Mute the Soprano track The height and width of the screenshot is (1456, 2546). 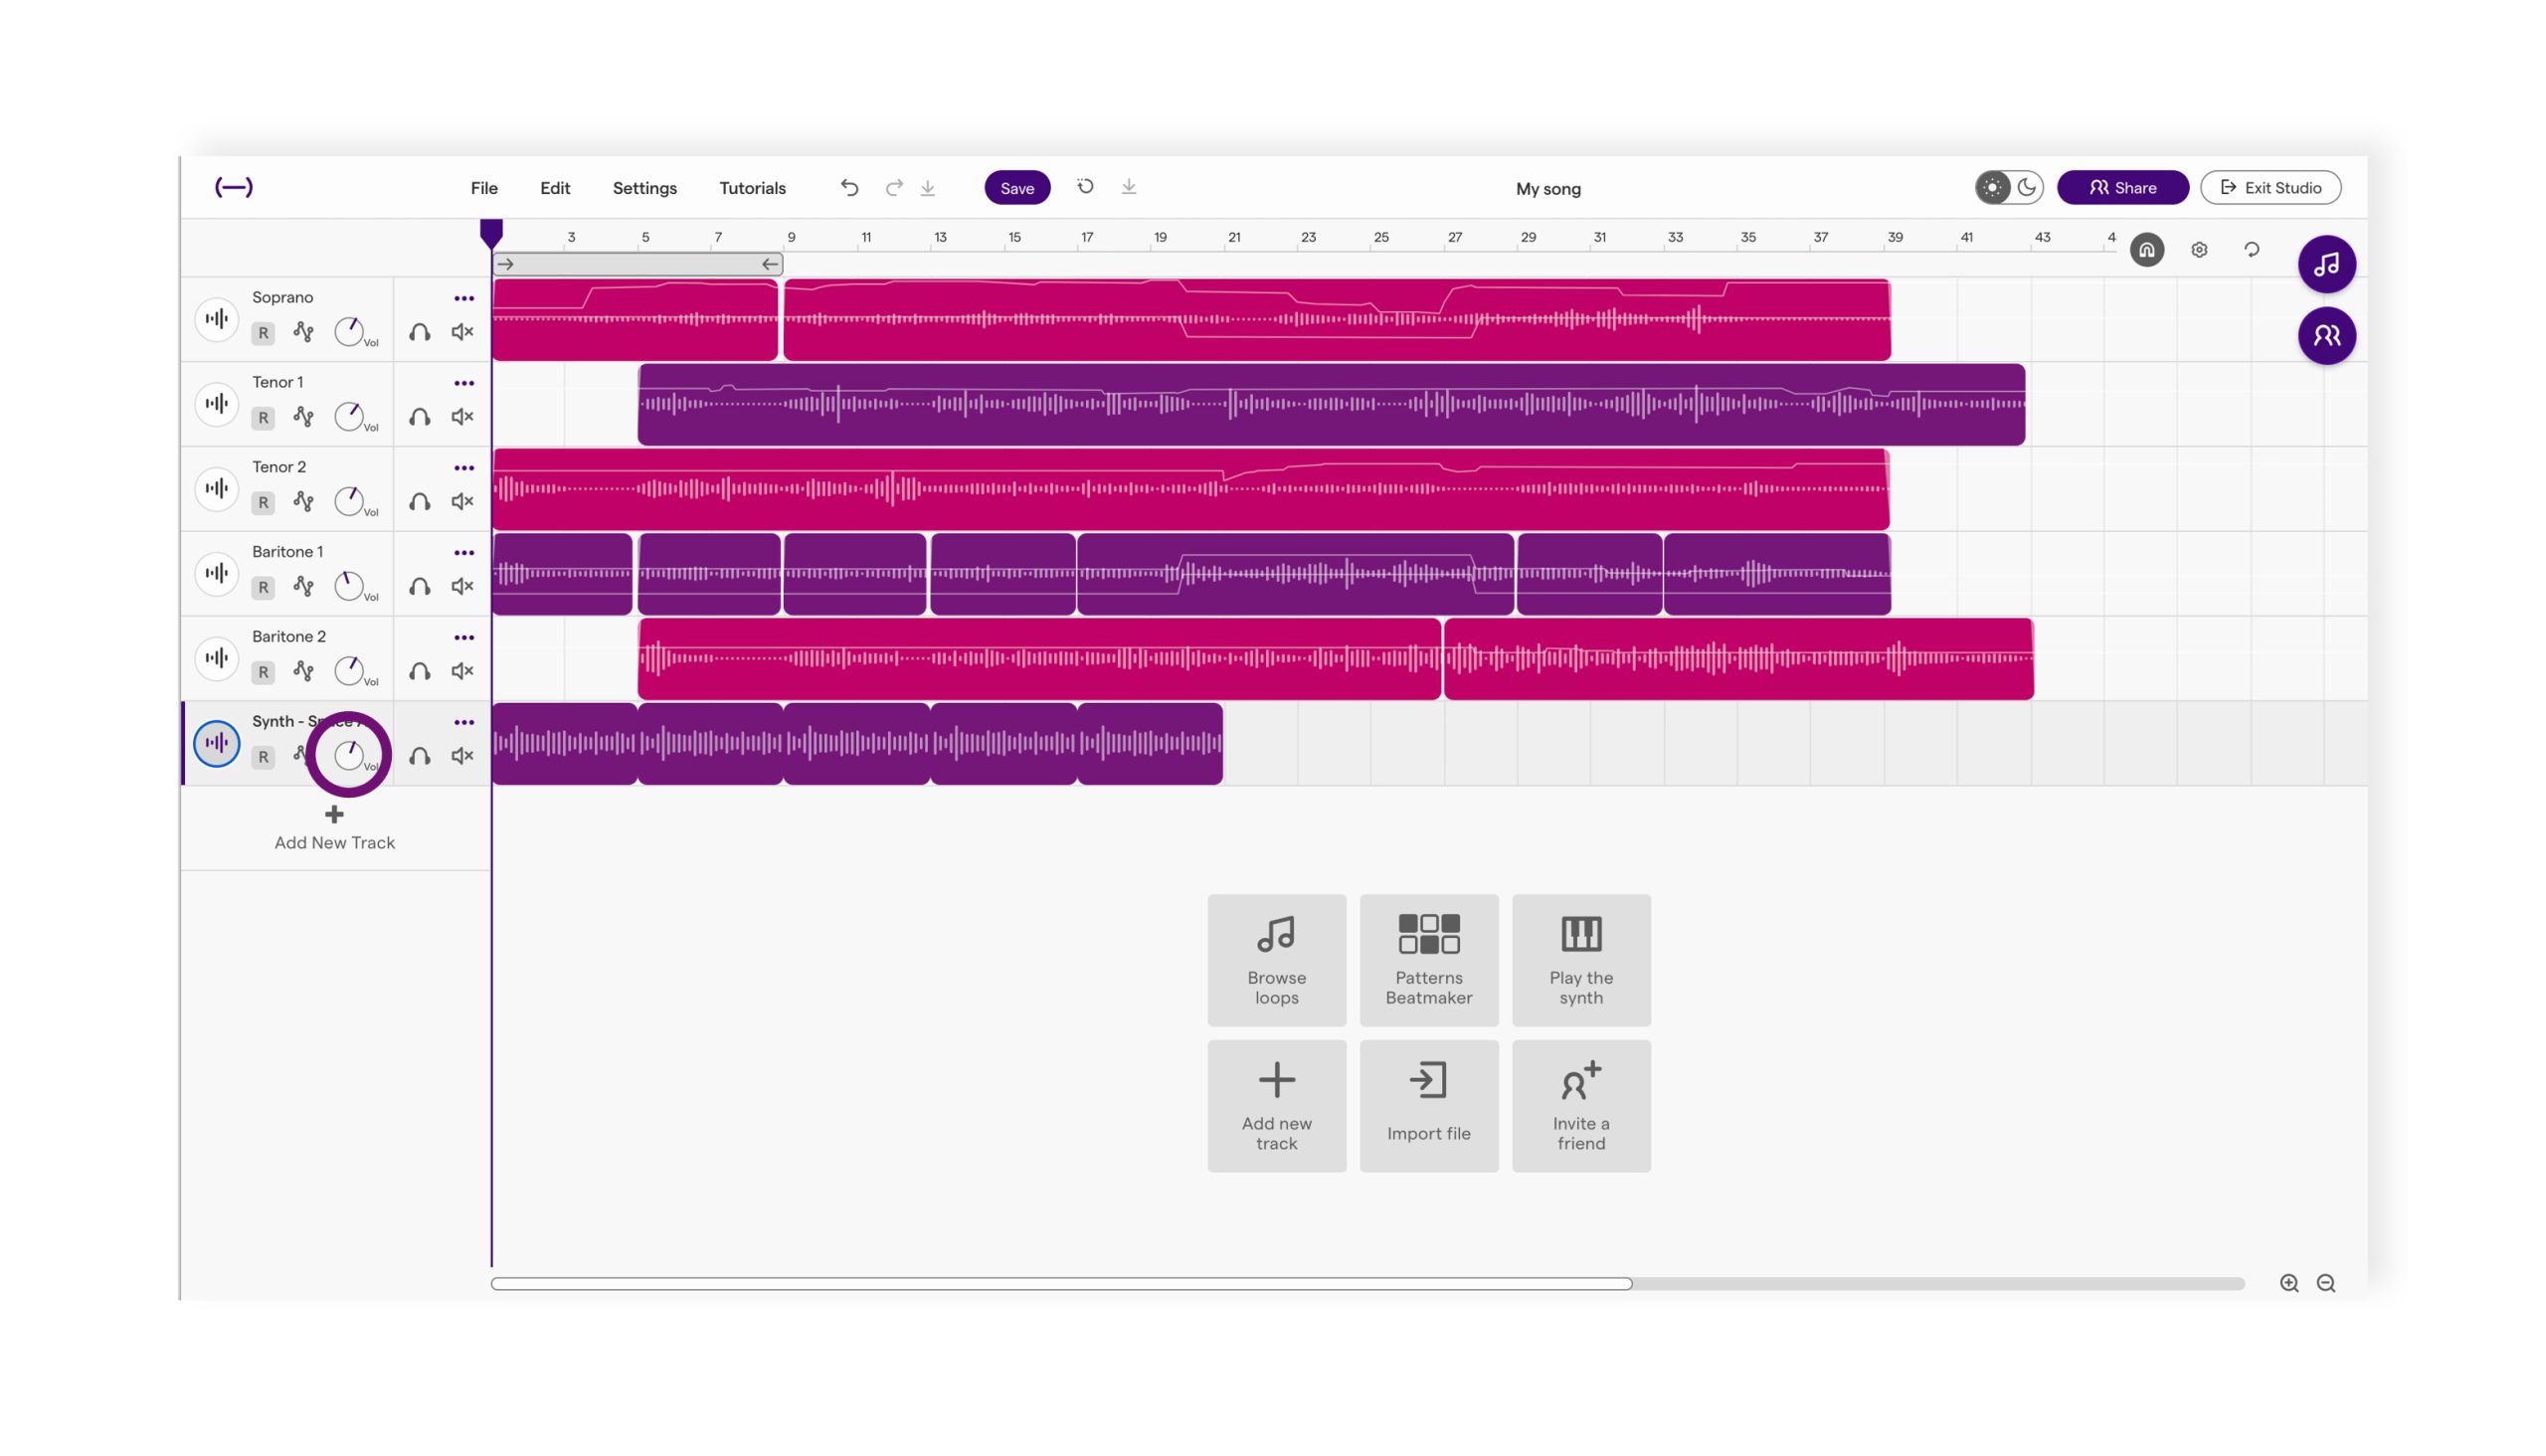coord(459,332)
